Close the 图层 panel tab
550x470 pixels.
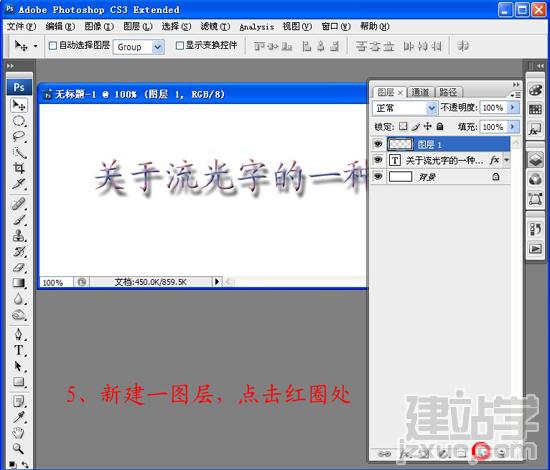[400, 93]
